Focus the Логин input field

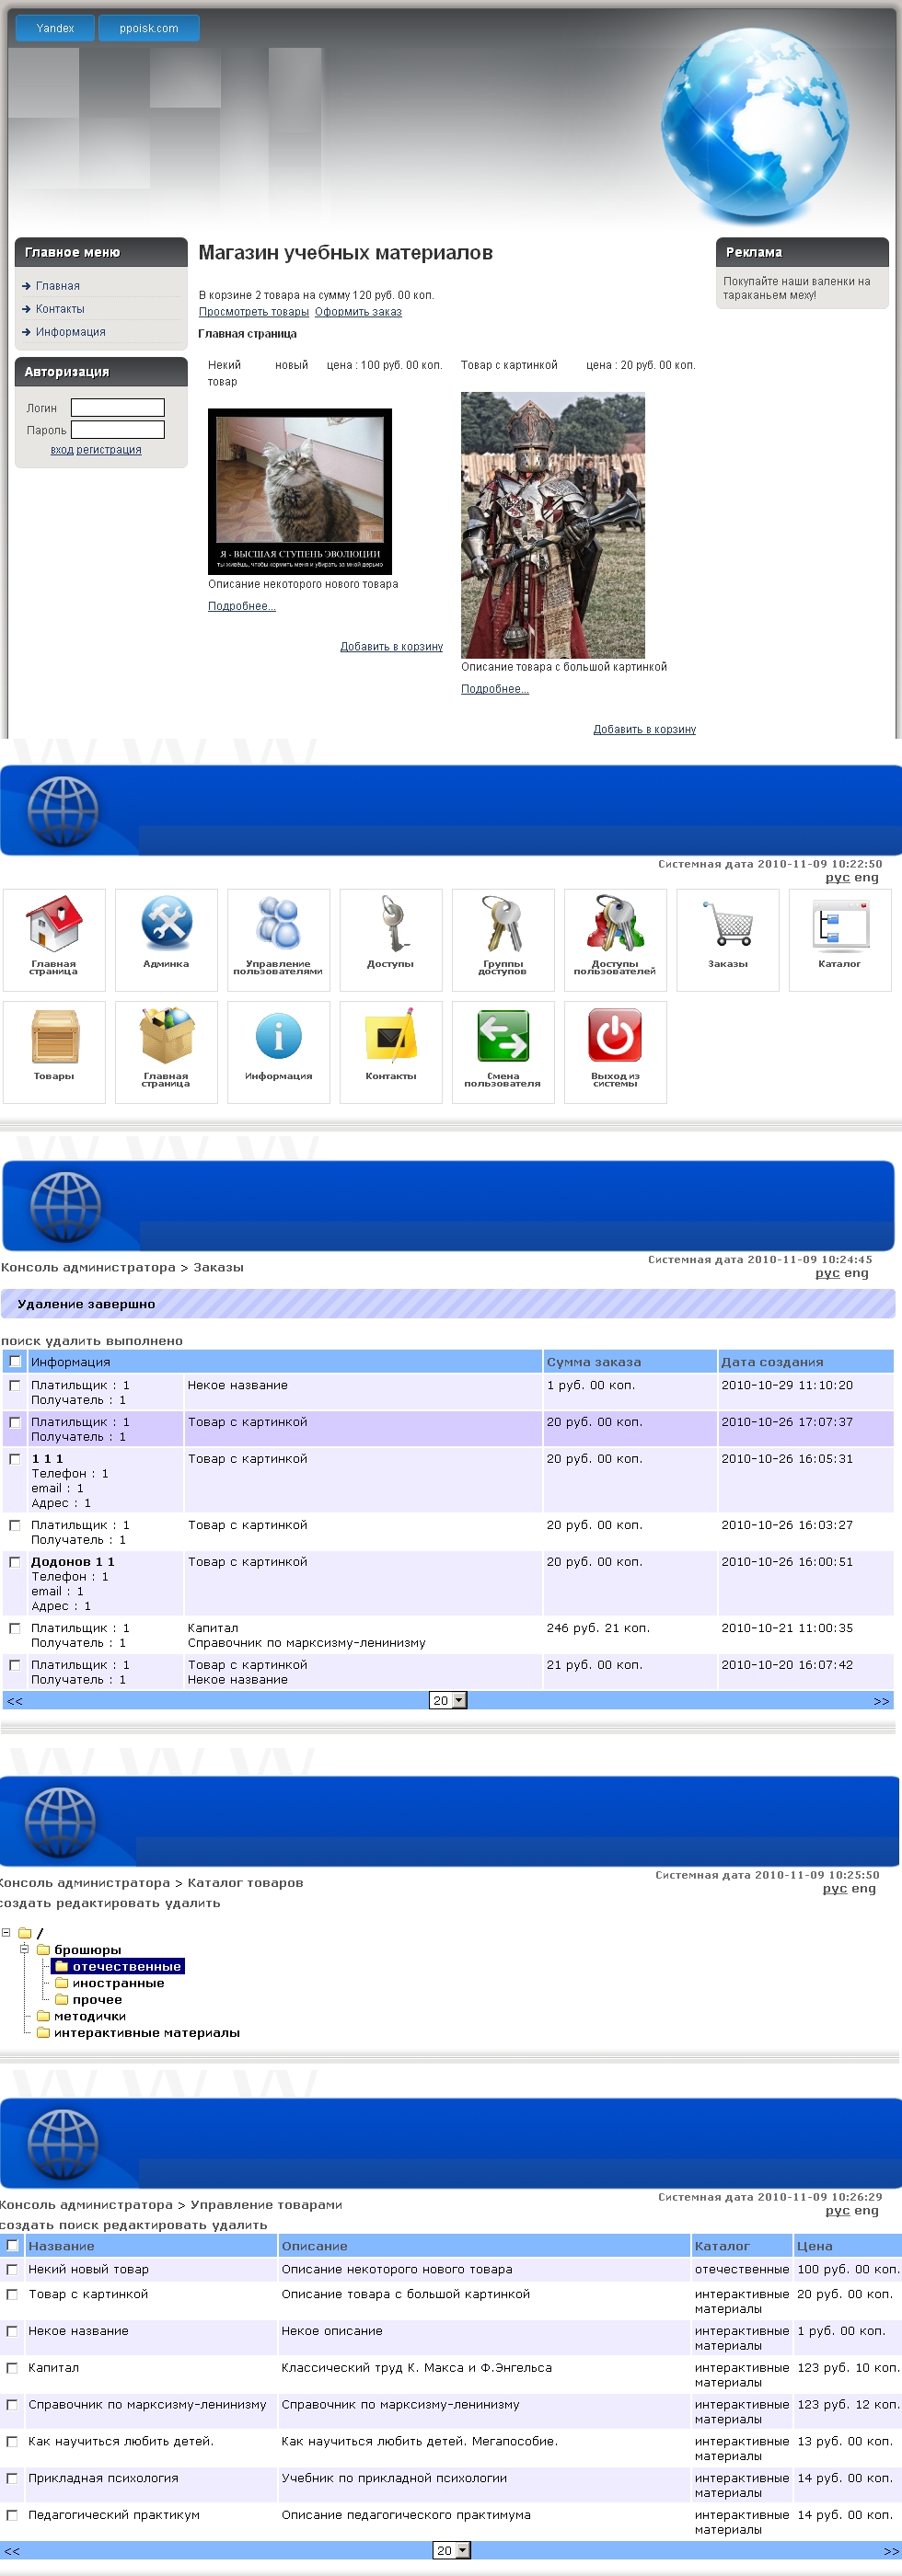pyautogui.click(x=118, y=407)
